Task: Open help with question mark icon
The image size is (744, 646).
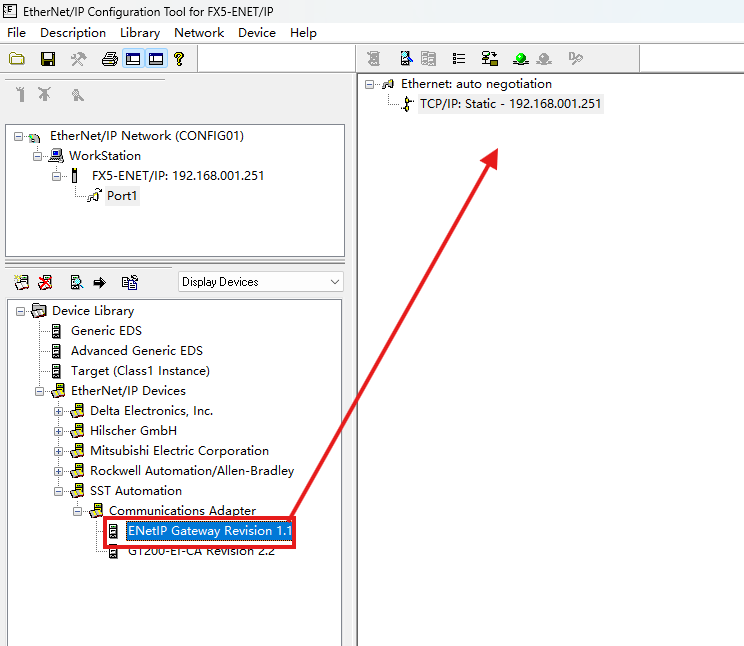Action: [179, 59]
